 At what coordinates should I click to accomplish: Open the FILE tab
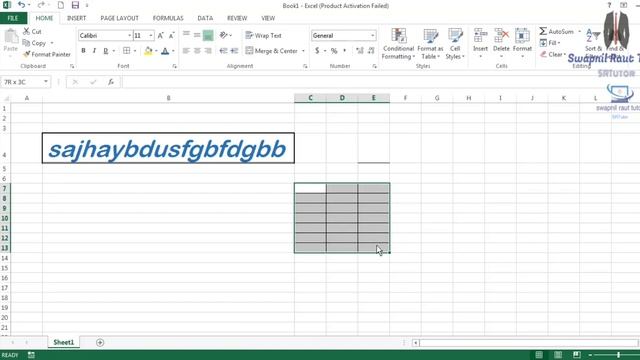pyautogui.click(x=13, y=18)
